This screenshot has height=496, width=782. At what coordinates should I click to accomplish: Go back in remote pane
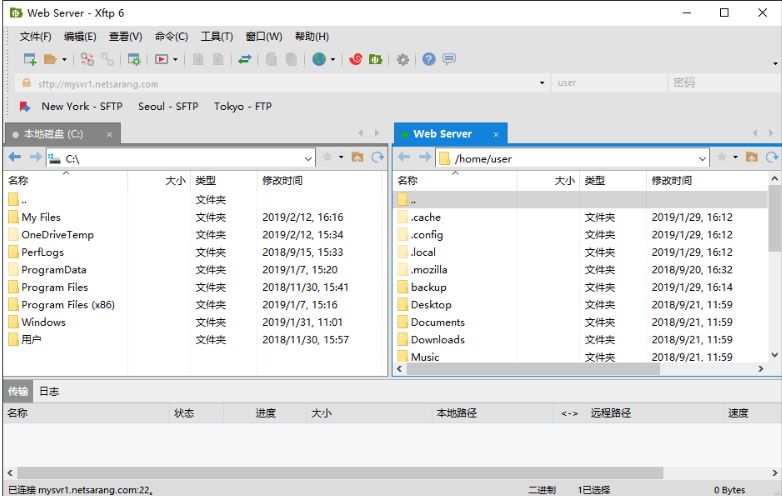click(404, 157)
